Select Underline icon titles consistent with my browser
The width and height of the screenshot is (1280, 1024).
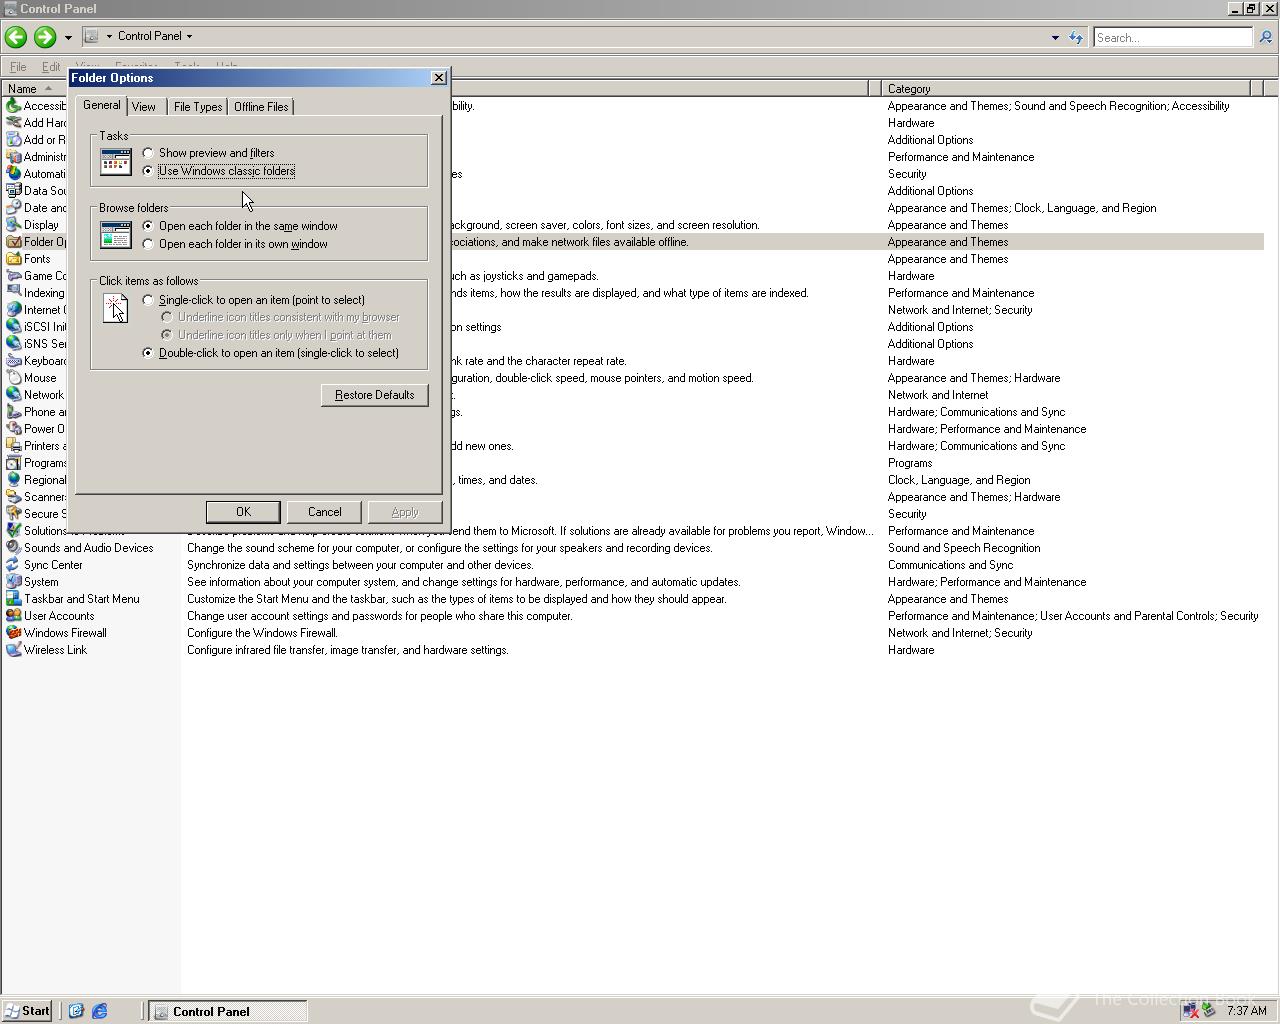(x=280, y=317)
